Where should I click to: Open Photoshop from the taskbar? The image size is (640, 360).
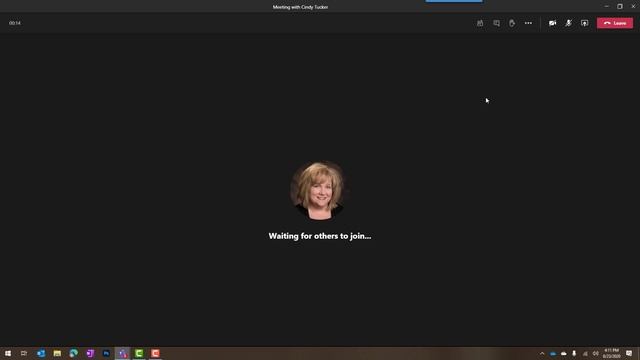click(x=106, y=353)
